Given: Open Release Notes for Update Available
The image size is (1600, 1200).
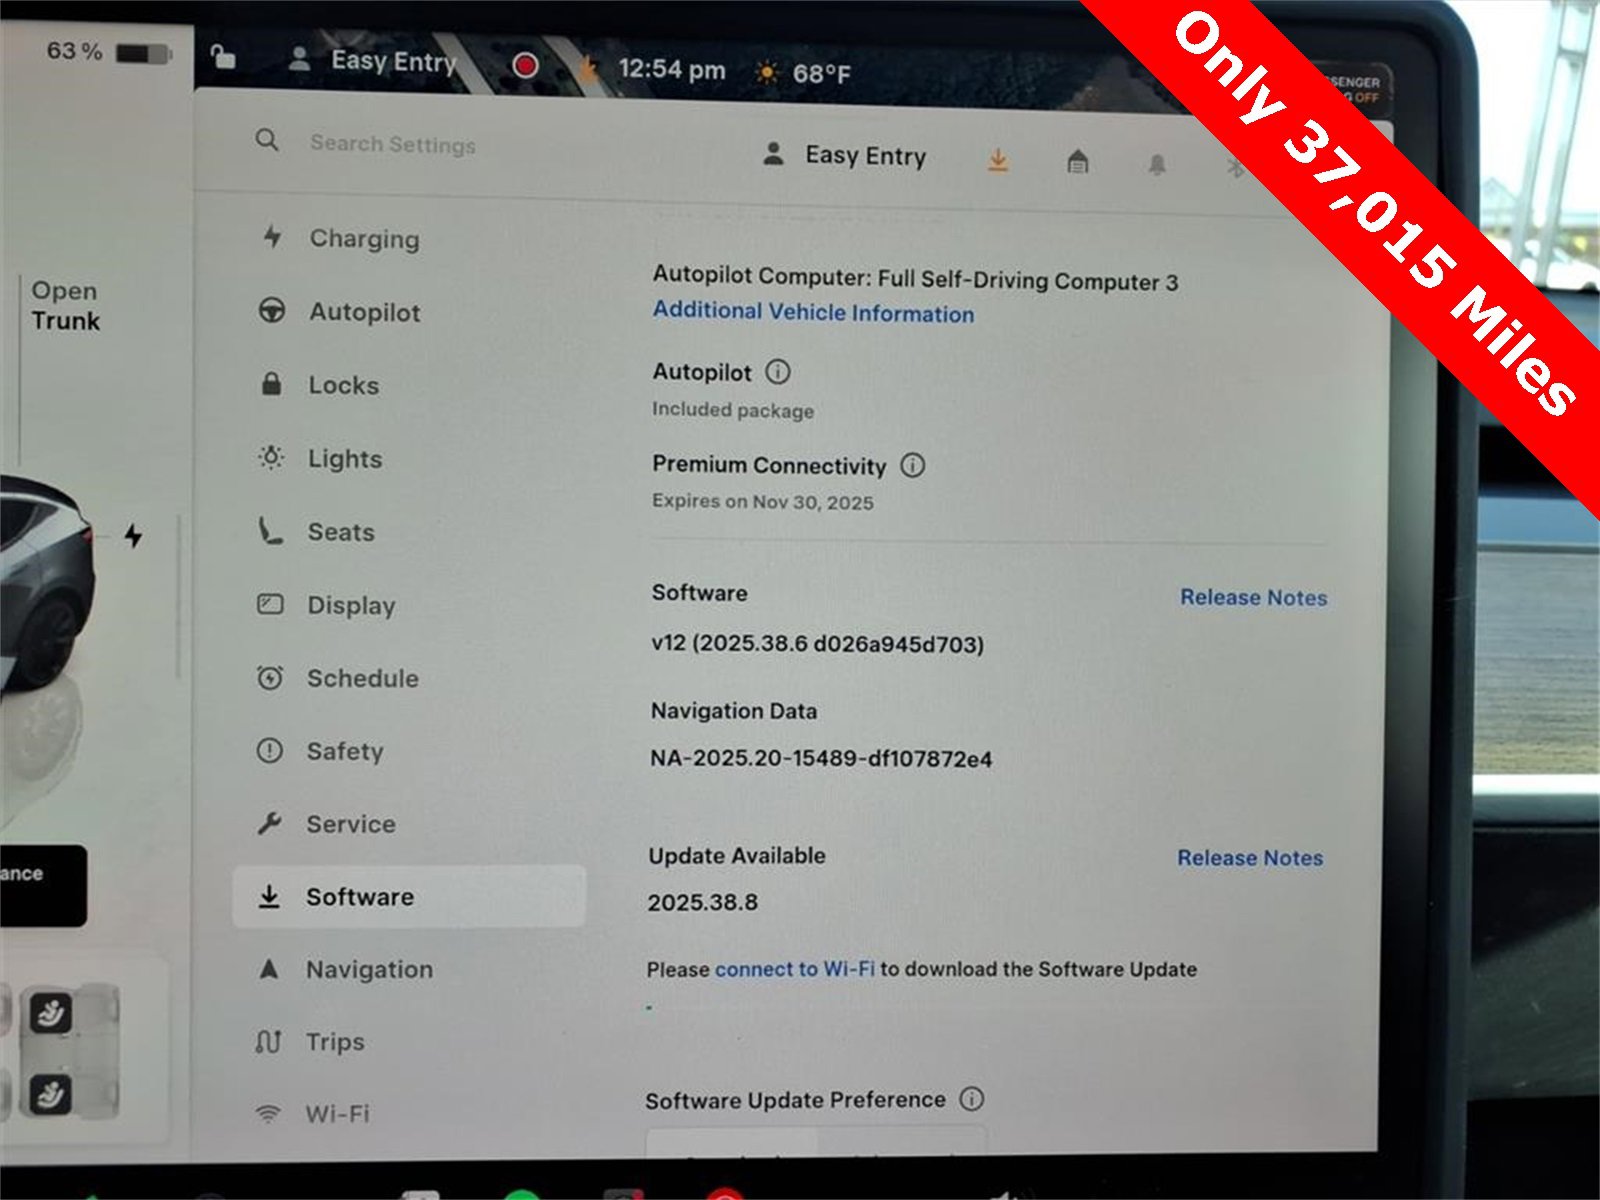Looking at the screenshot, I should [1250, 858].
